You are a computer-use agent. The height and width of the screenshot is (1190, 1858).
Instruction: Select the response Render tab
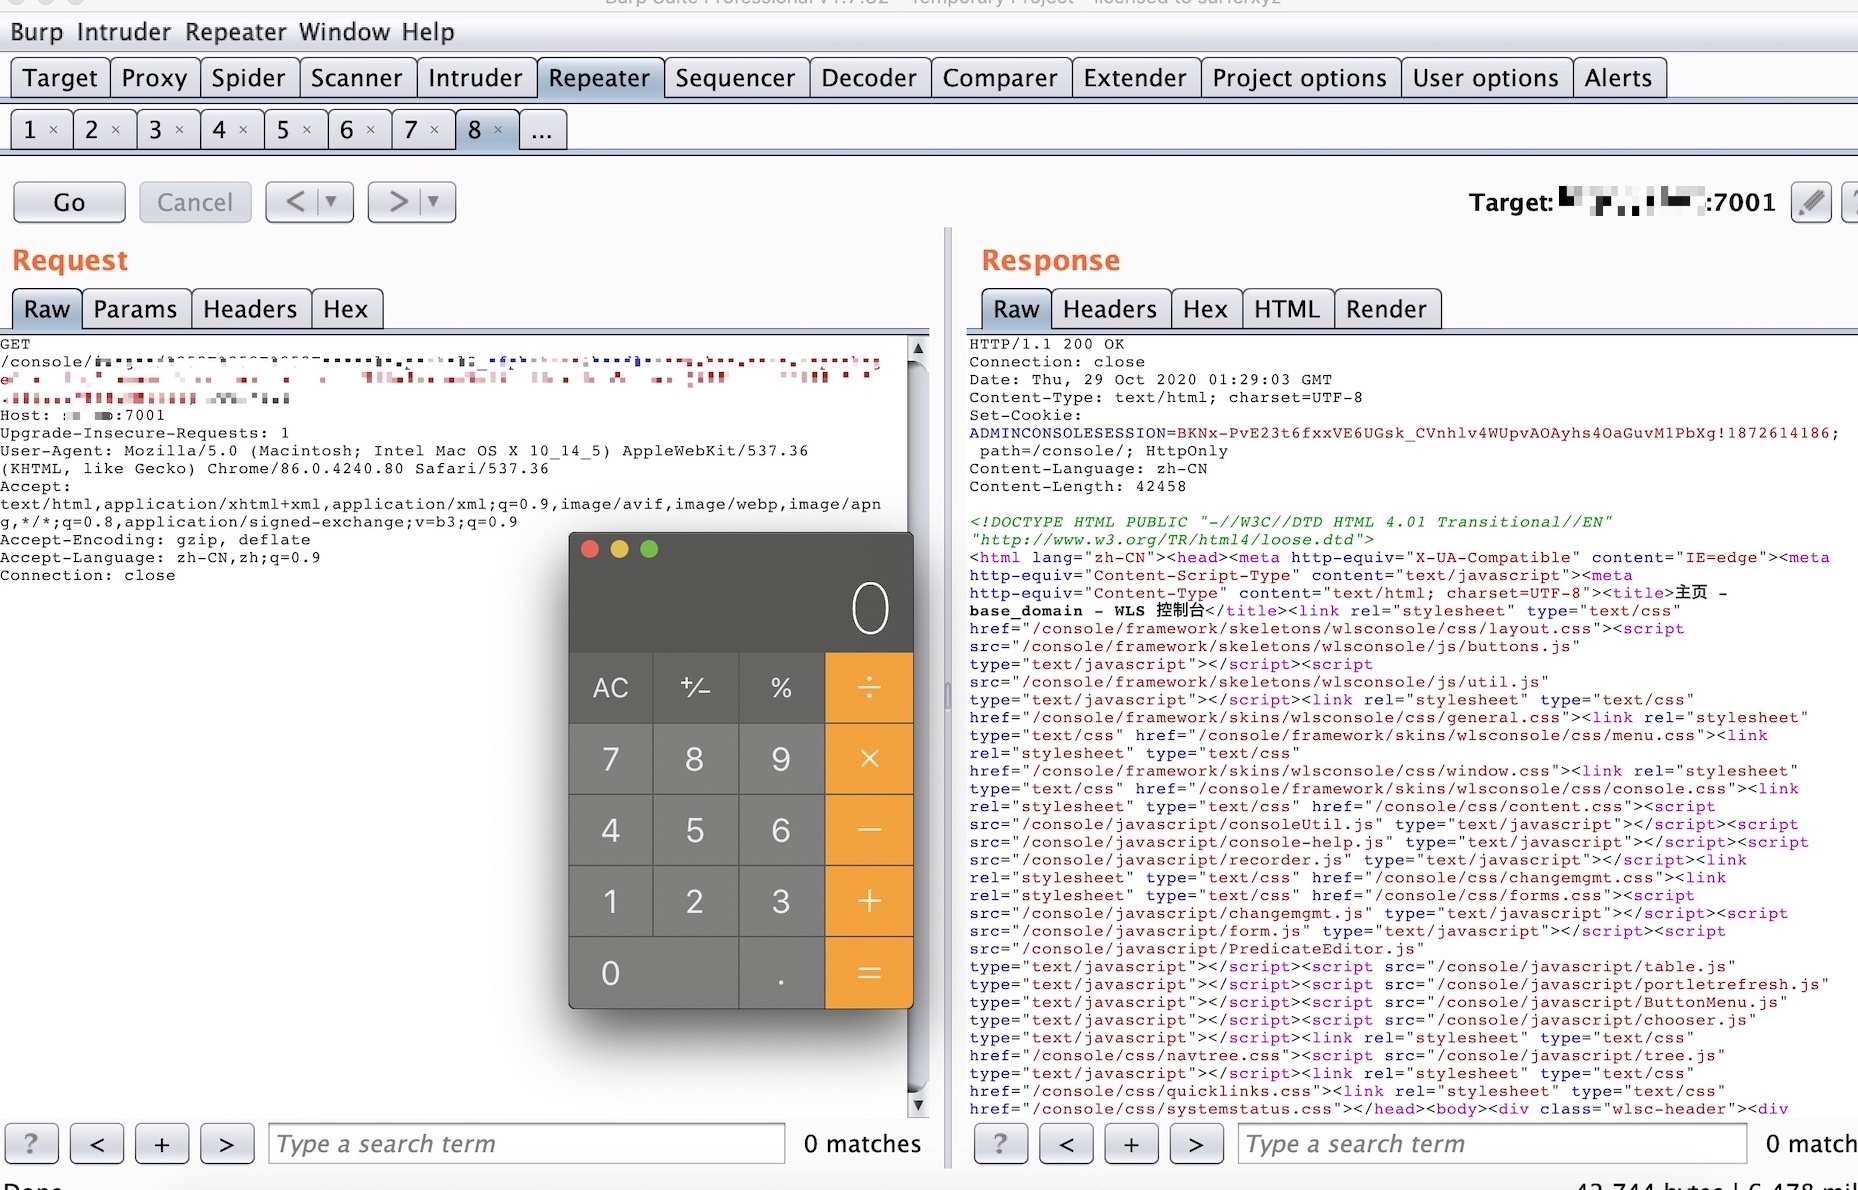click(x=1386, y=309)
